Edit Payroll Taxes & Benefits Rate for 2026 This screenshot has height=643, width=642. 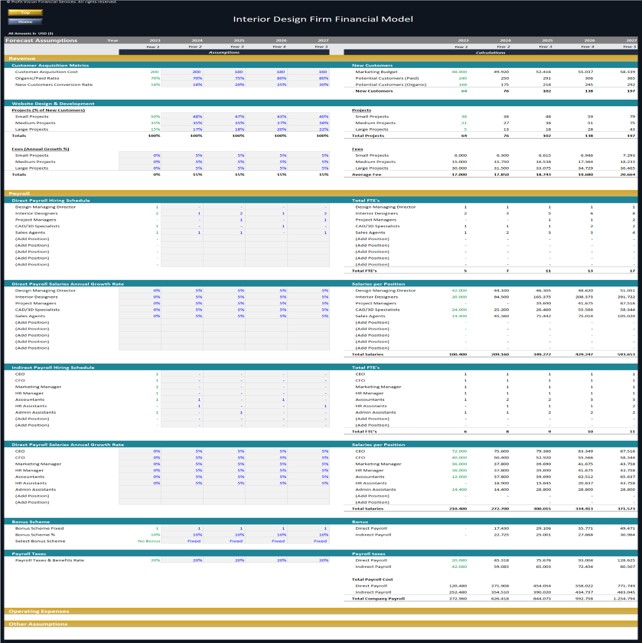(x=266, y=560)
